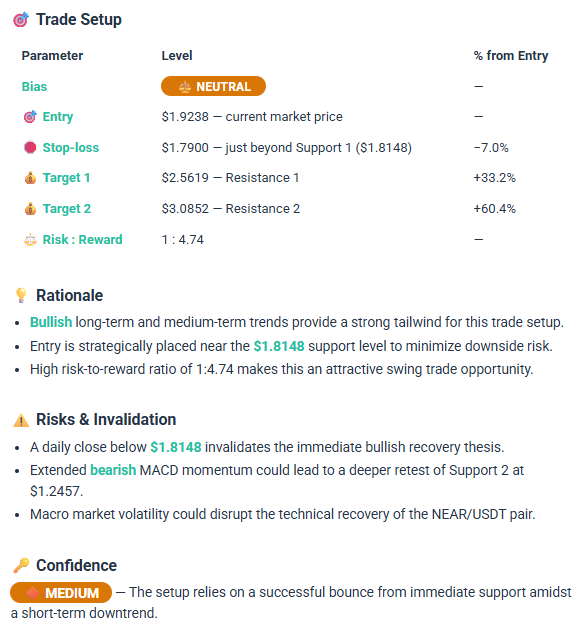Viewport: 580px width, 630px height.
Task: Click the warning triangle icon by Risks & Invalidation
Action: 21,420
